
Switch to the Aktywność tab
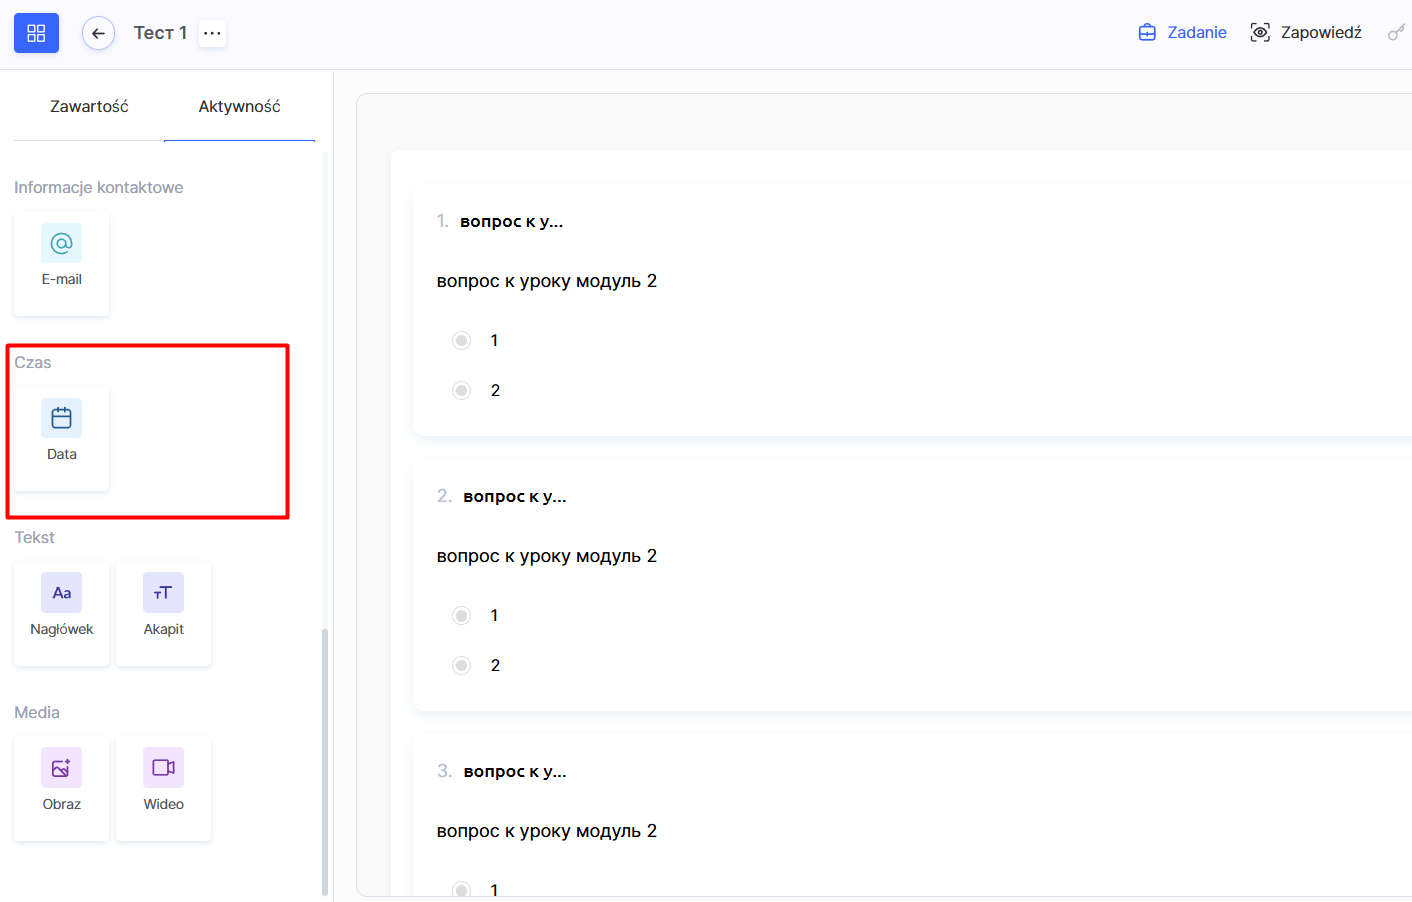tap(239, 106)
